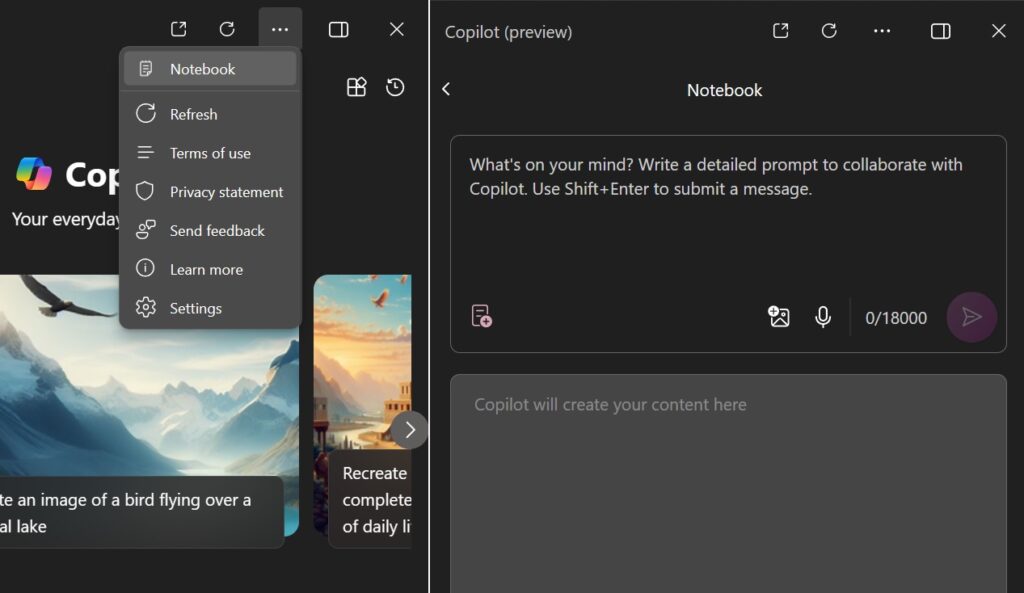This screenshot has height=593, width=1024.
Task: Click the carousel right arrow chevron
Action: pos(409,429)
